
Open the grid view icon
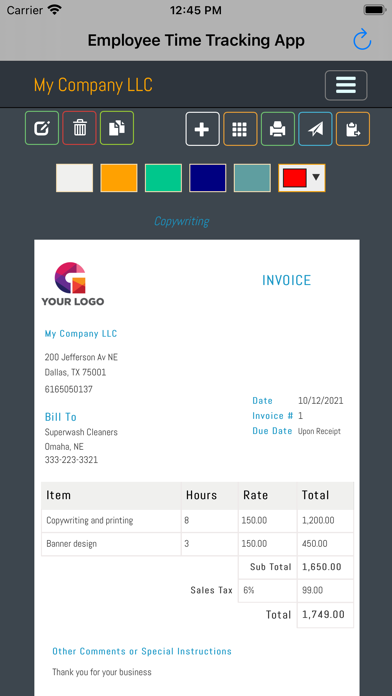click(240, 129)
